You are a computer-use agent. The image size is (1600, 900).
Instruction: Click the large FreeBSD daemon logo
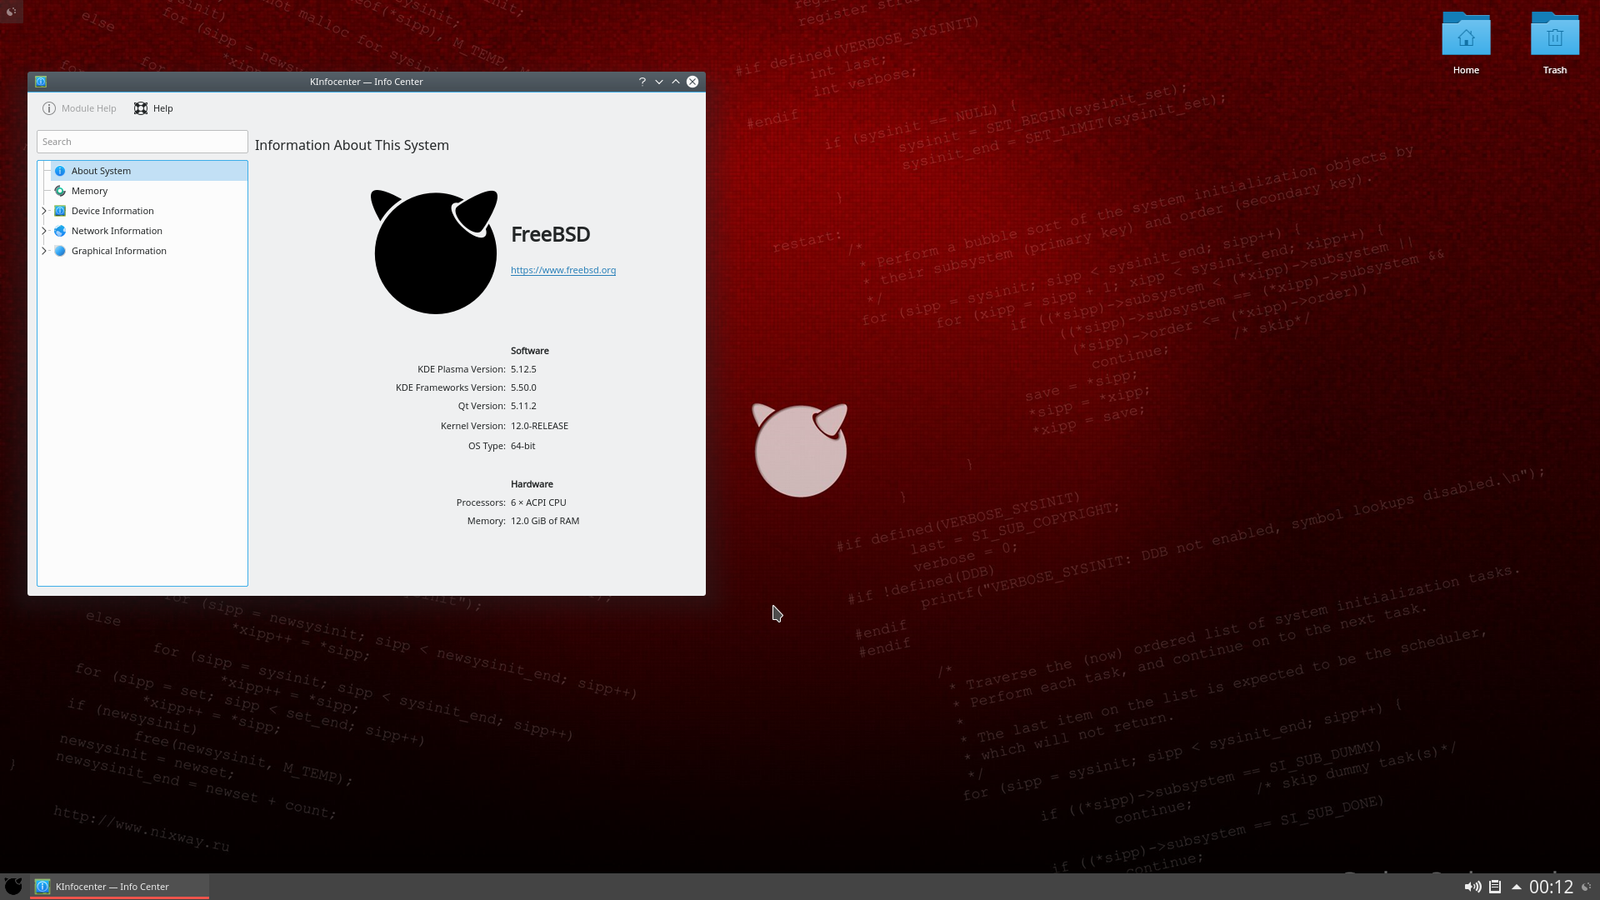(435, 251)
